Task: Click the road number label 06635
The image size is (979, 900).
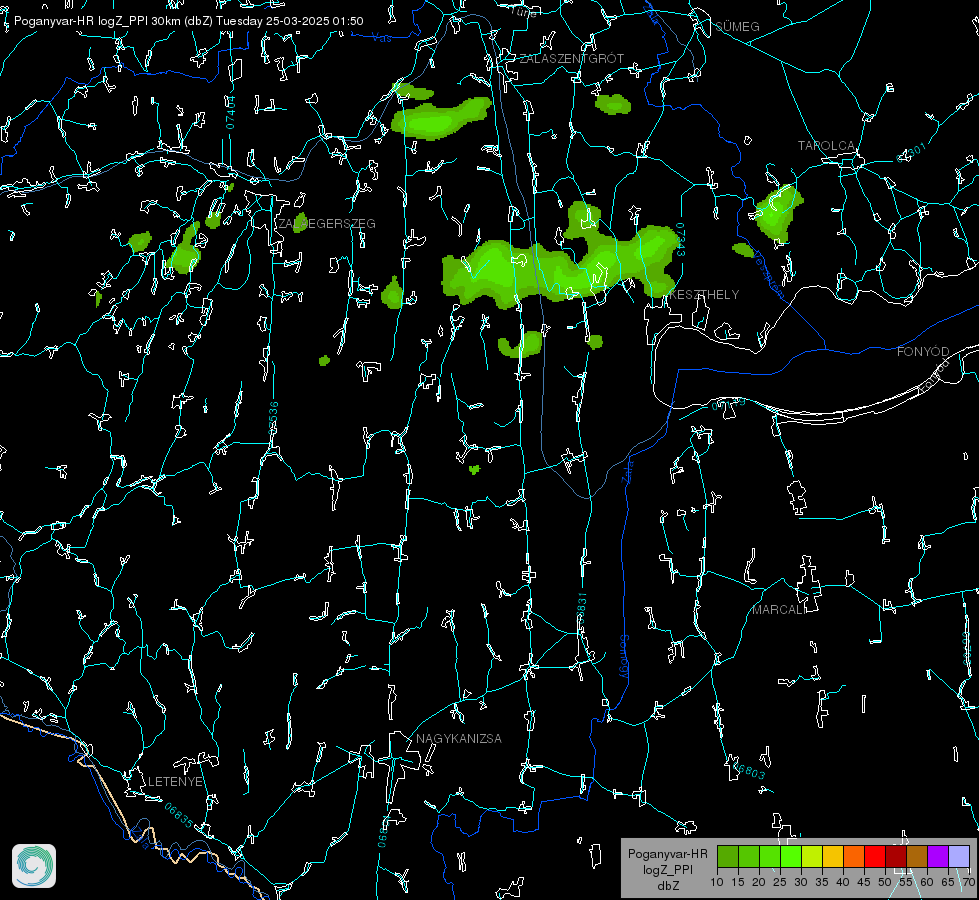Action: (179, 816)
